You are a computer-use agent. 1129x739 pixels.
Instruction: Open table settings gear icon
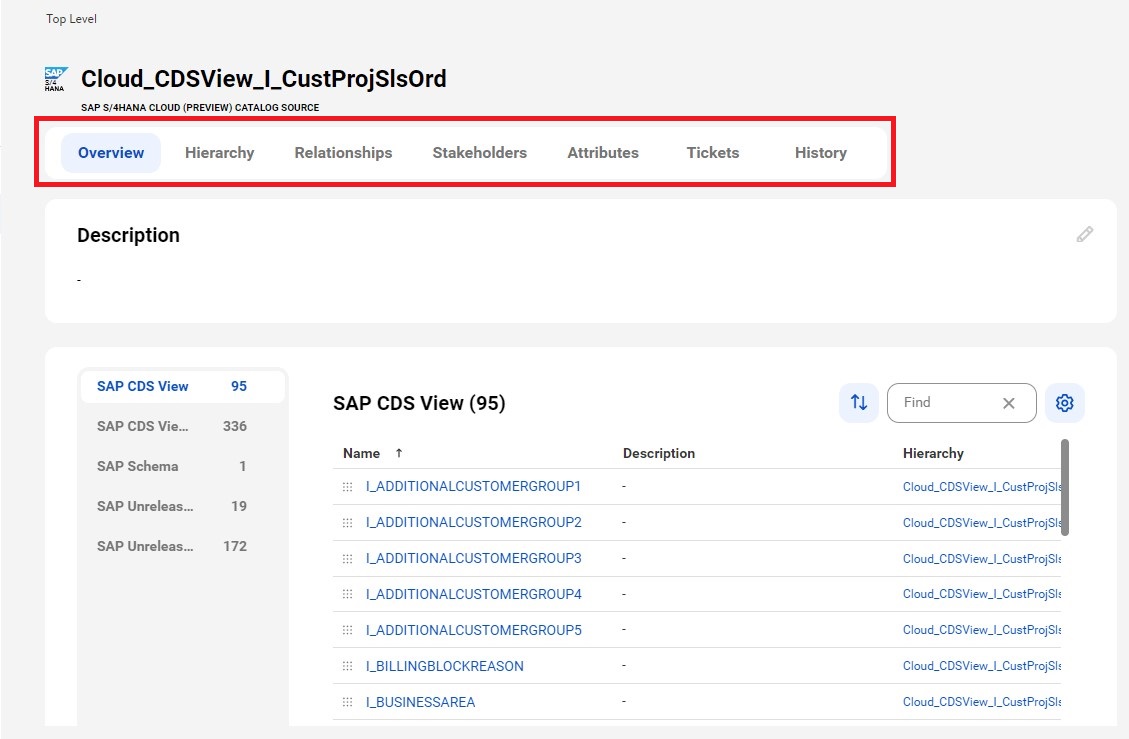tap(1064, 403)
